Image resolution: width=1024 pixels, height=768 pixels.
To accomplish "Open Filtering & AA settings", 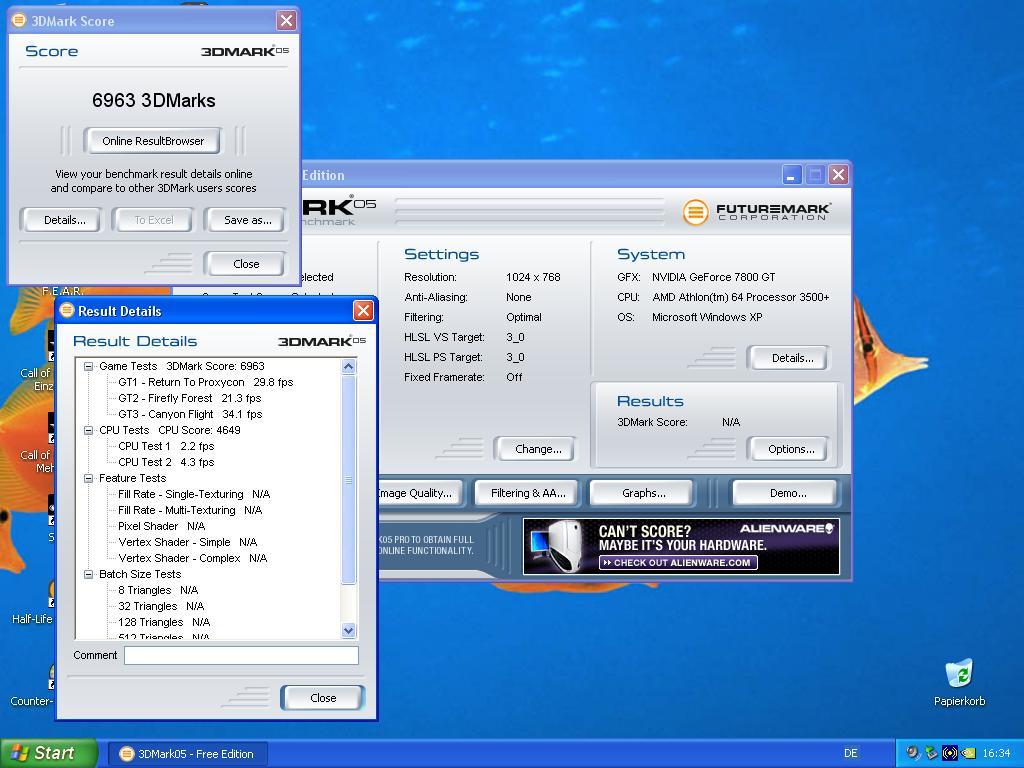I will point(528,493).
